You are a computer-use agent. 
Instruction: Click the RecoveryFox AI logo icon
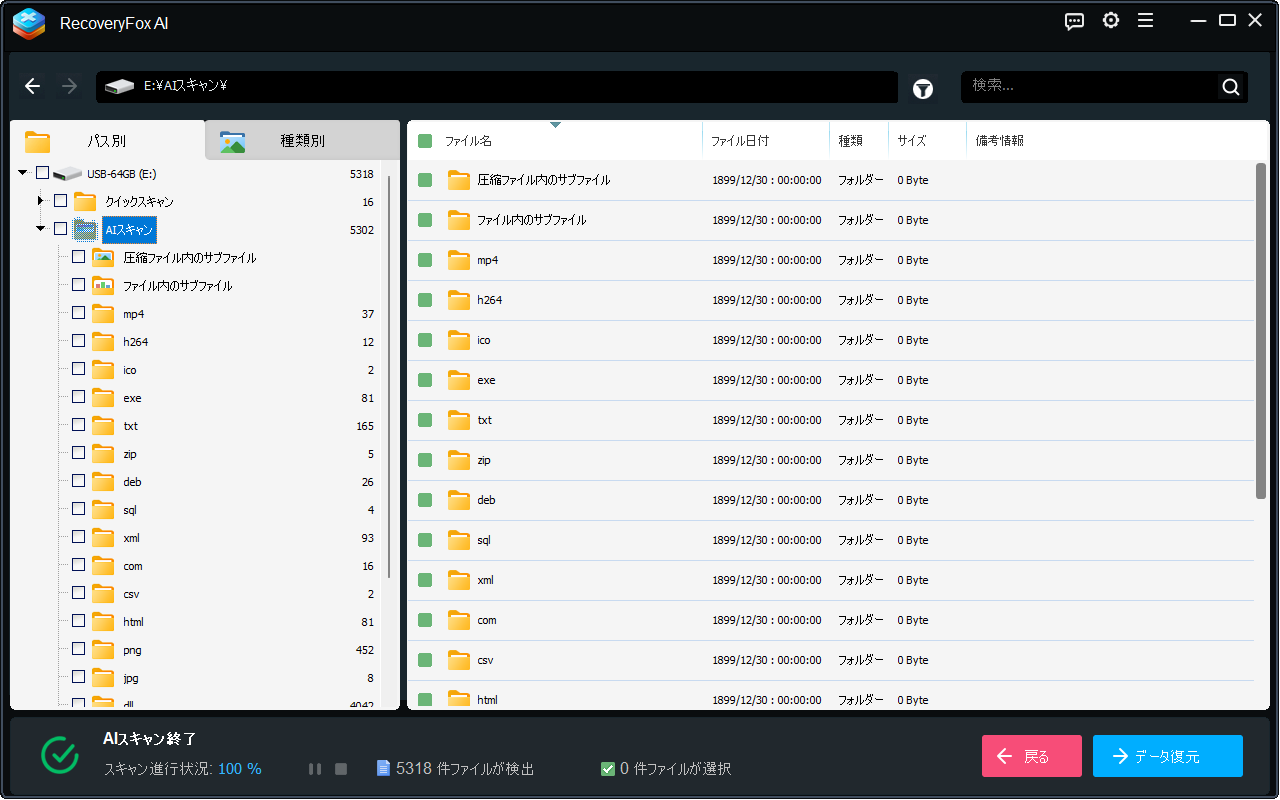(29, 23)
